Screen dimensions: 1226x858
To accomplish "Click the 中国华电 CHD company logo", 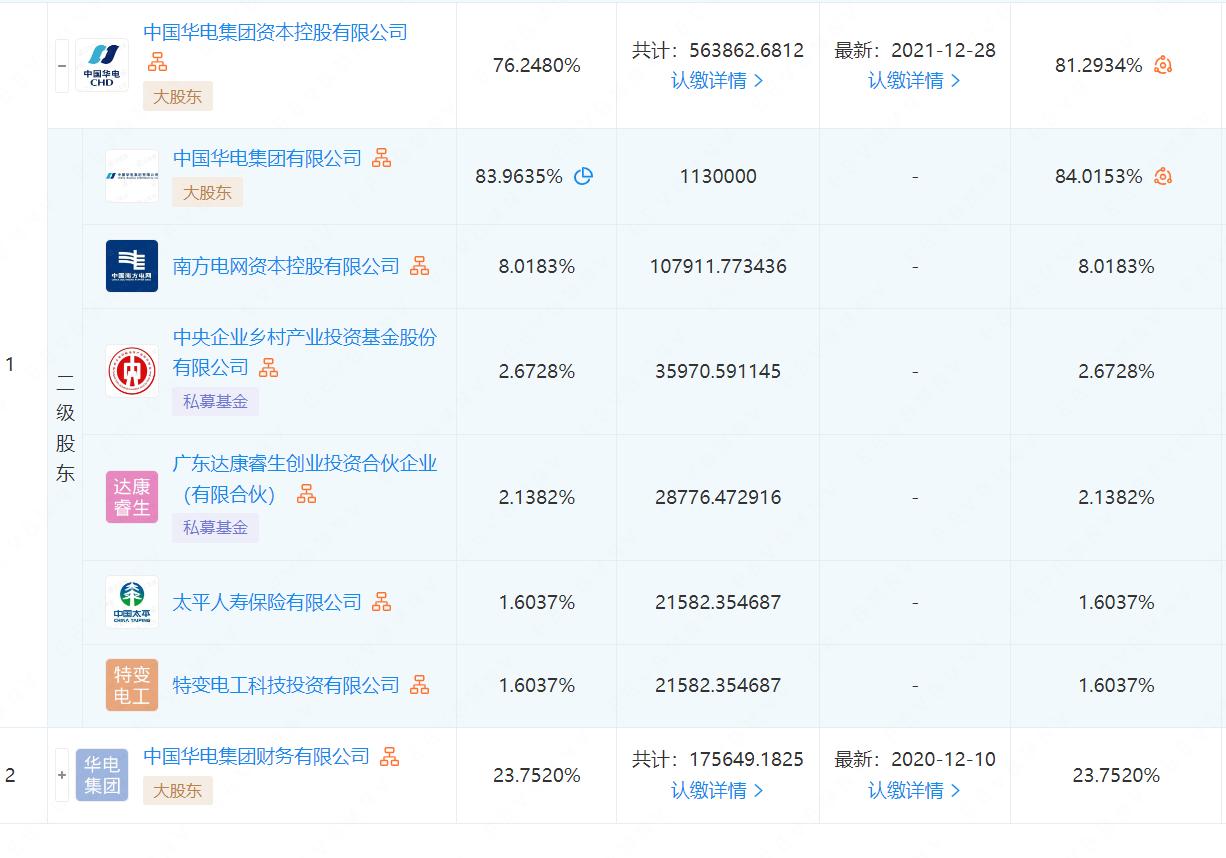I will click(x=100, y=64).
